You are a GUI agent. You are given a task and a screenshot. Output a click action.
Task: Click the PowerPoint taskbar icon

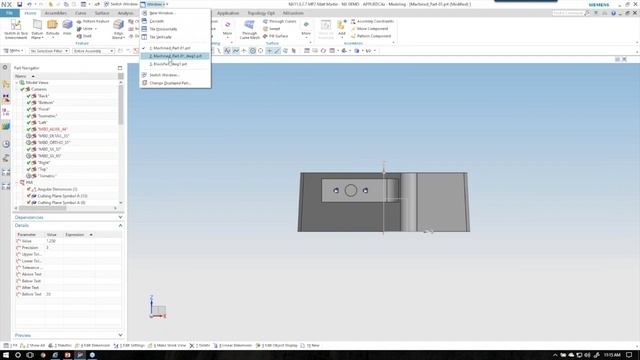tap(67, 355)
